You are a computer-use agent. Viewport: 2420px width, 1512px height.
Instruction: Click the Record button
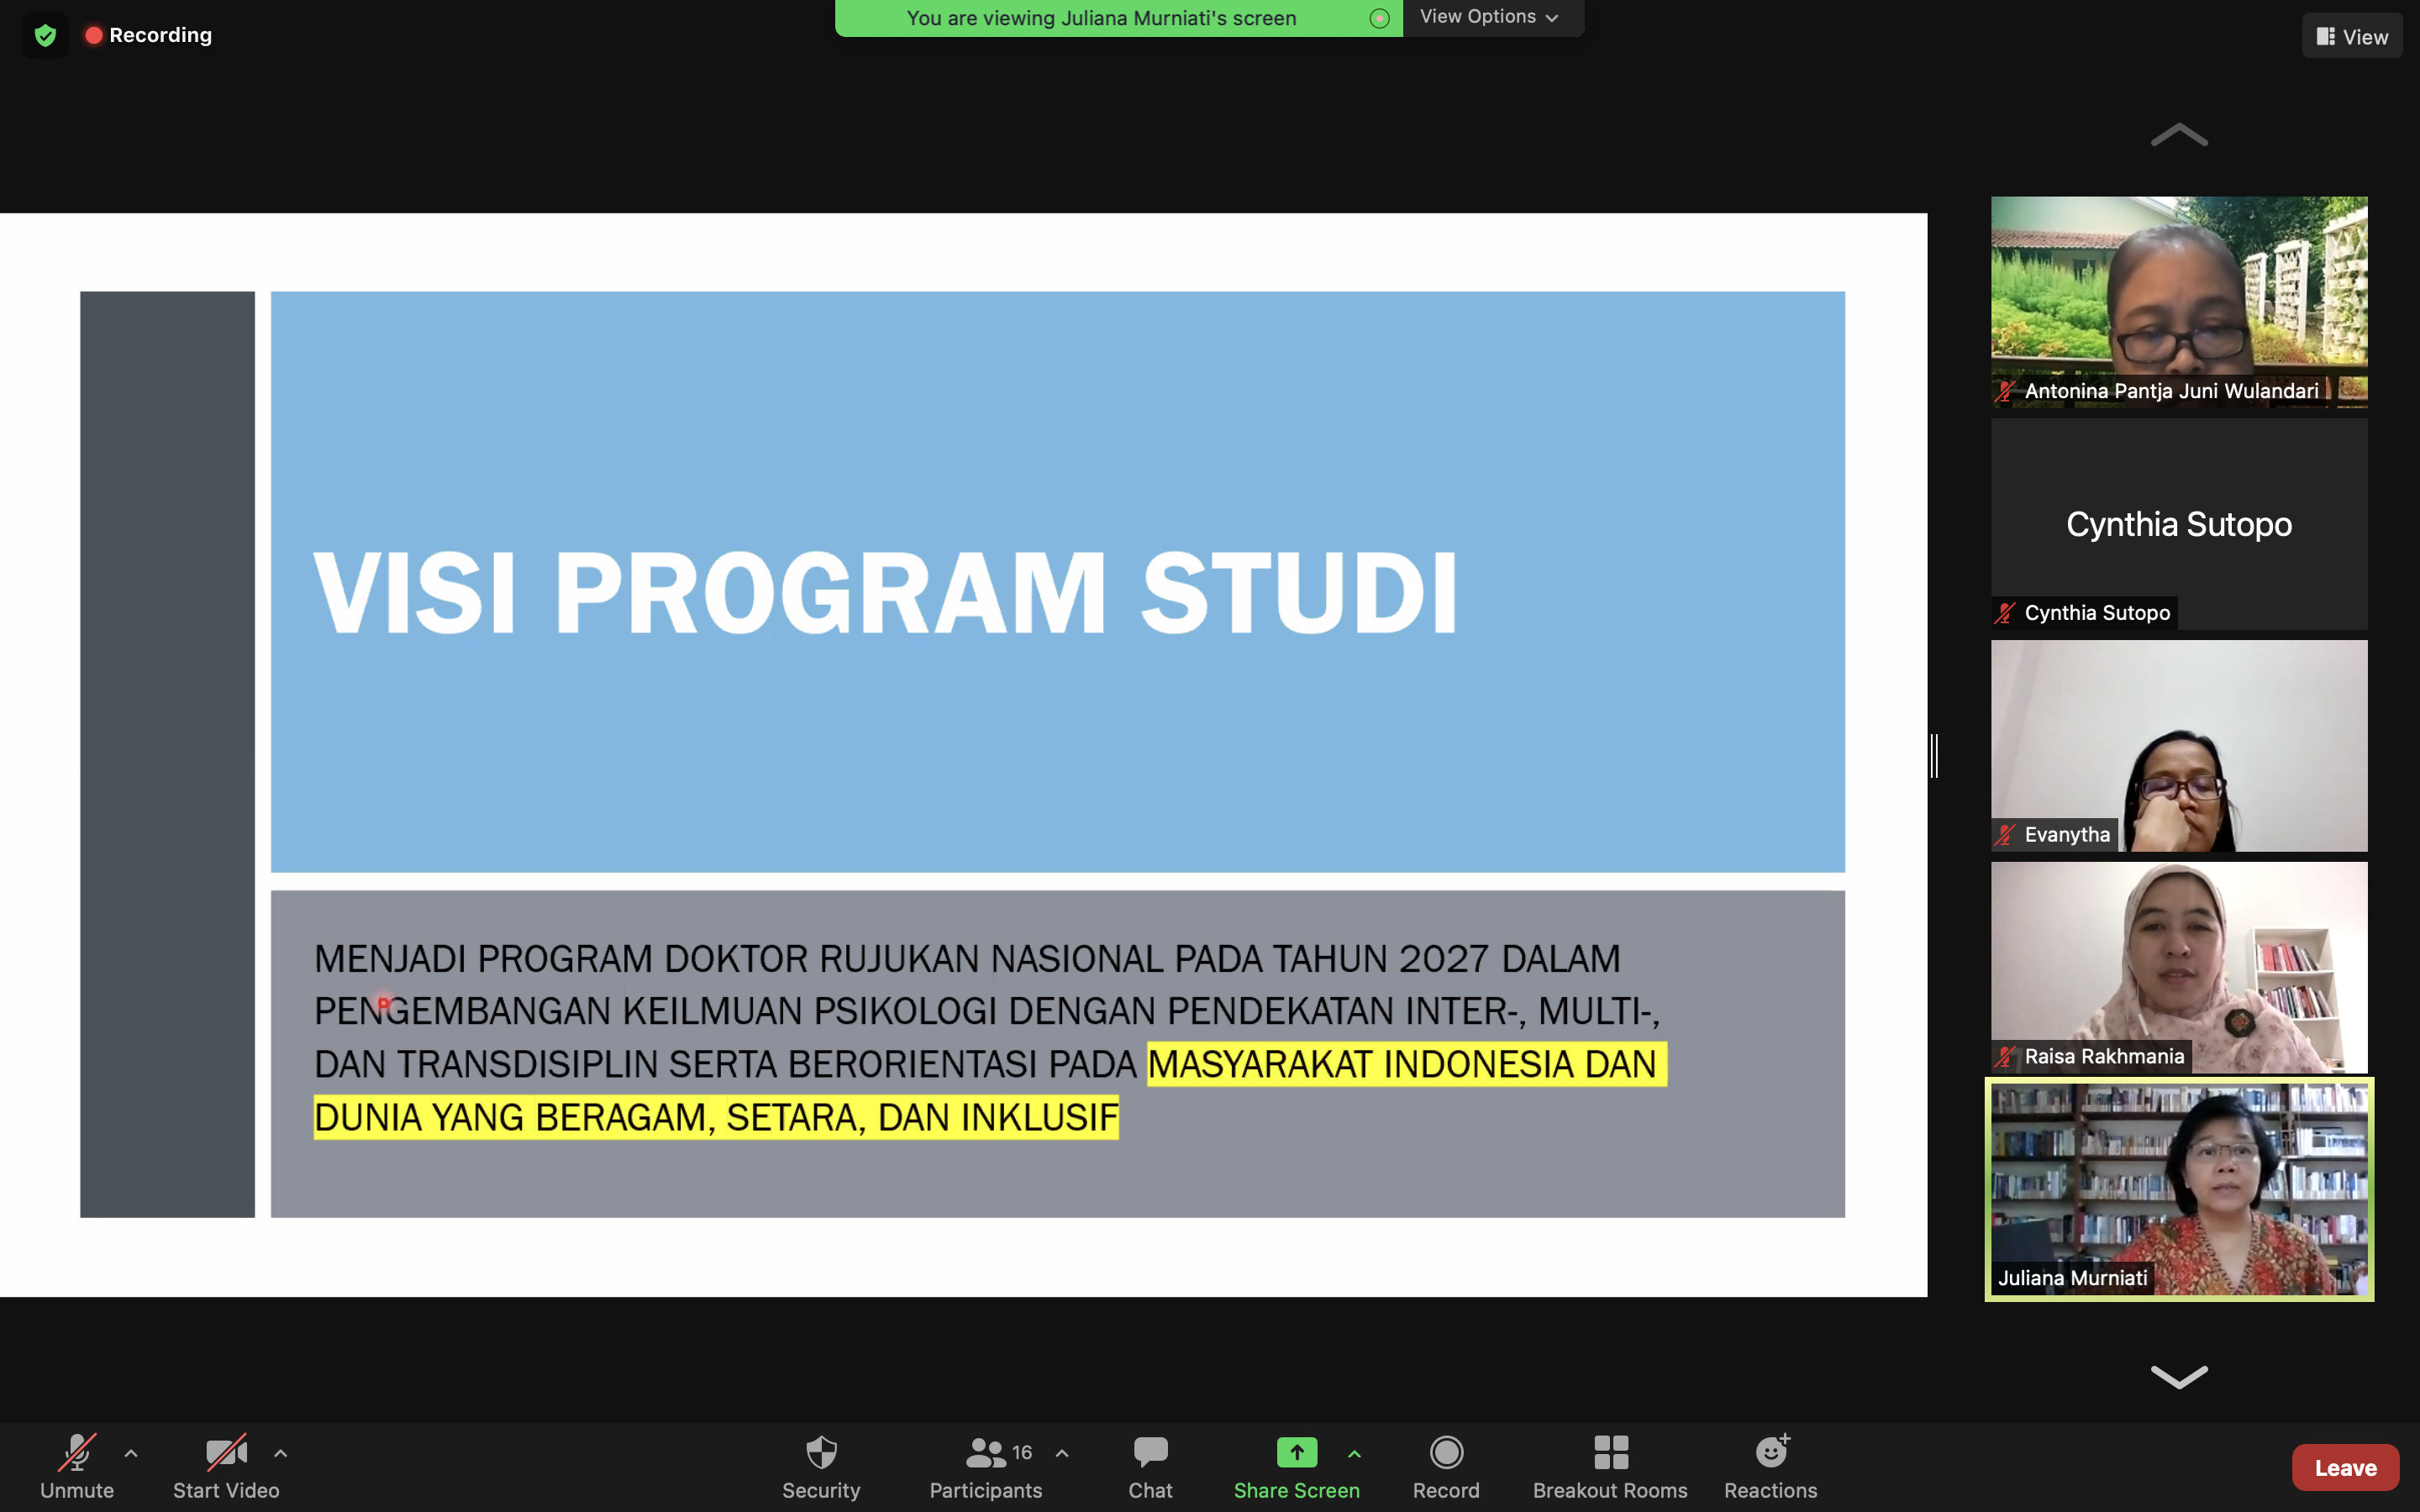click(1446, 1467)
